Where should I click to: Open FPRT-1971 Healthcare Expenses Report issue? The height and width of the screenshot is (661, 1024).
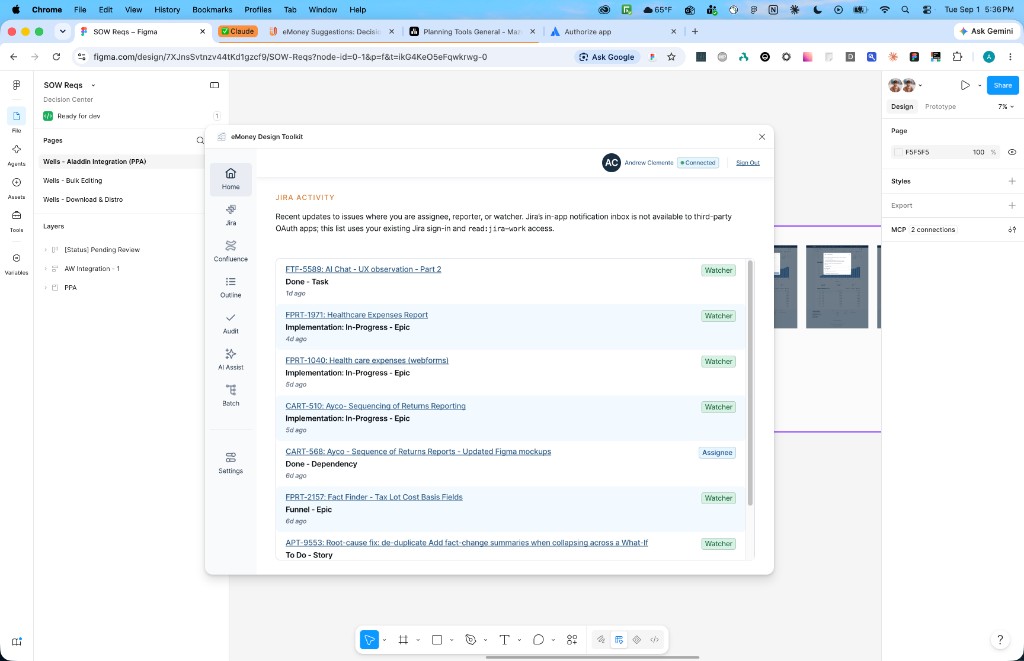point(357,315)
